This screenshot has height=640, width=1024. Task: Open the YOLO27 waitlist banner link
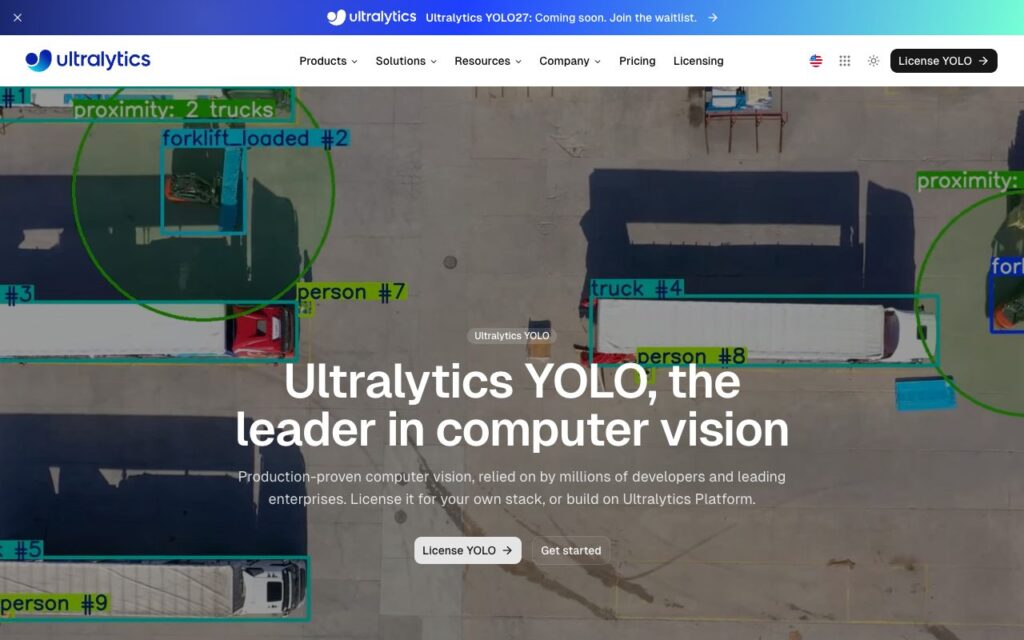click(561, 18)
